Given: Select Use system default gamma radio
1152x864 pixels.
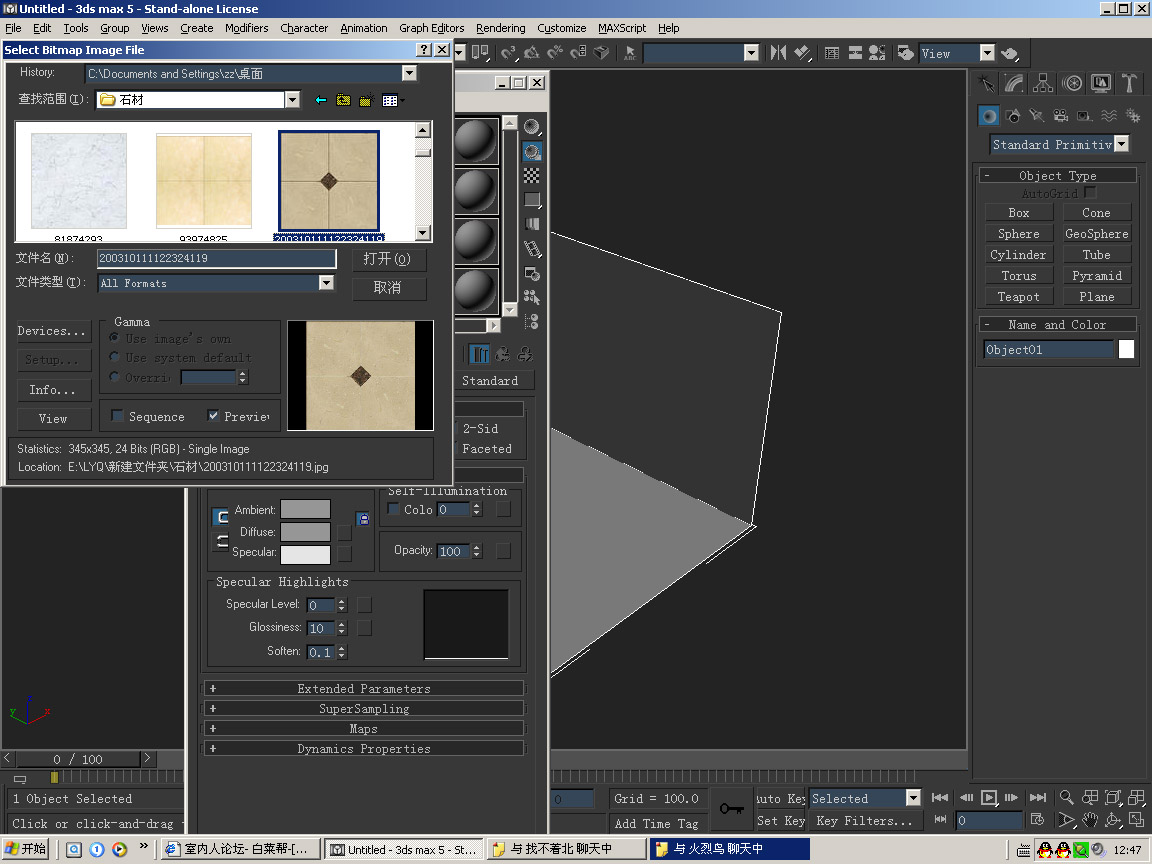Looking at the screenshot, I should click(x=115, y=356).
